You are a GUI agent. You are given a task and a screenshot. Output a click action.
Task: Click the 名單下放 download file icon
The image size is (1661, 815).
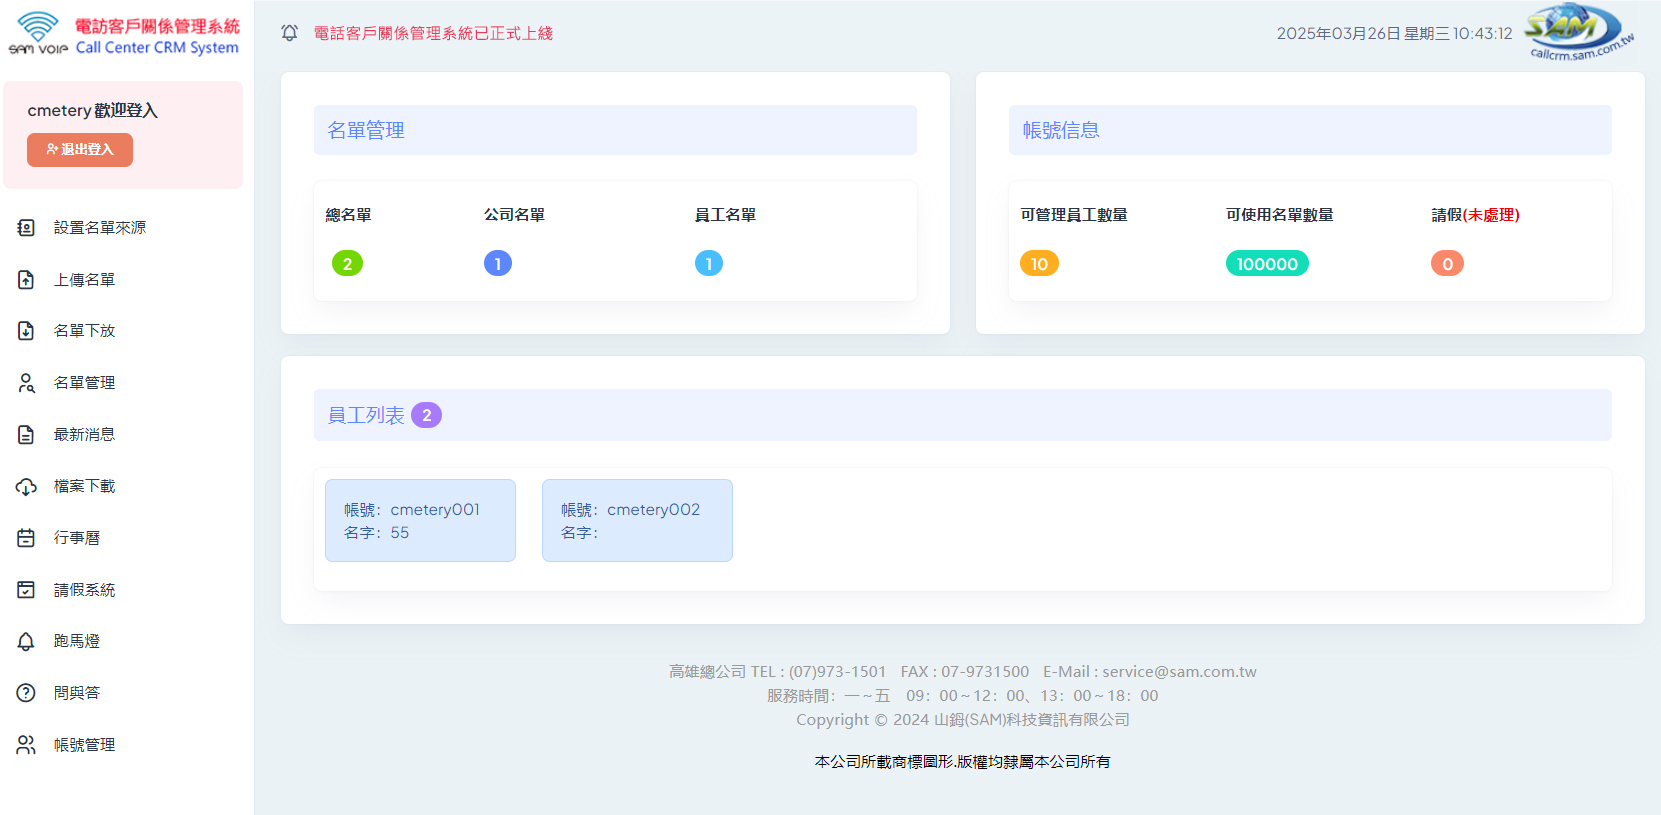point(26,331)
